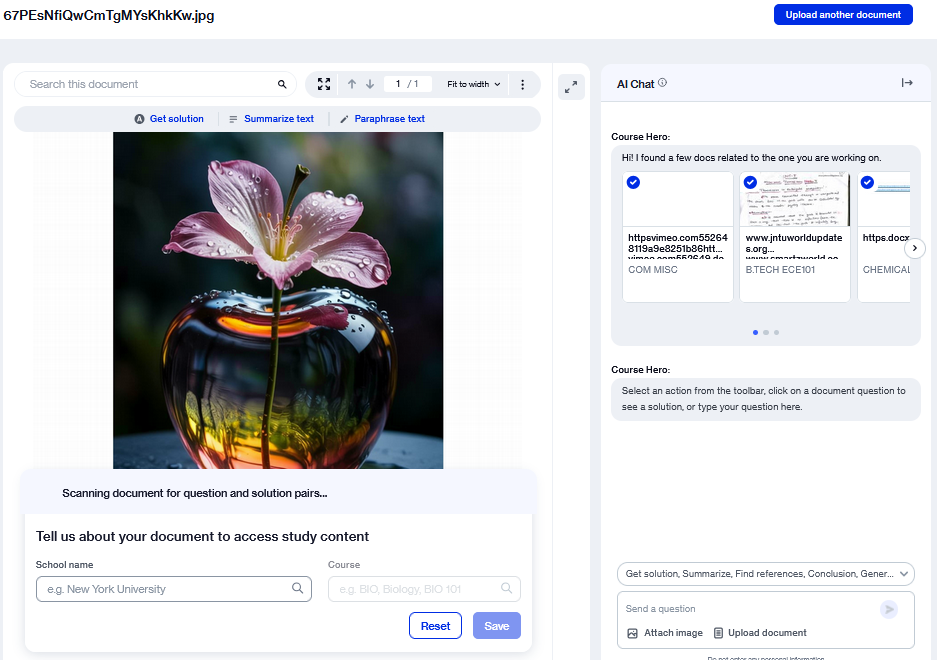Click the search magnifier icon in document search
The image size is (937, 660).
[282, 85]
